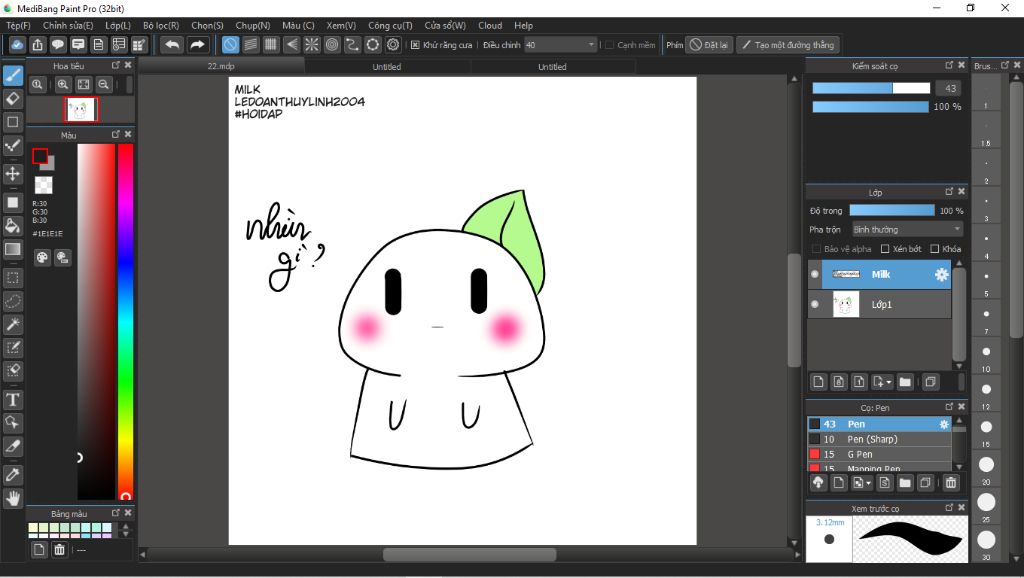This screenshot has height=578, width=1024.
Task: Select the Move tool
Action: tap(13, 174)
